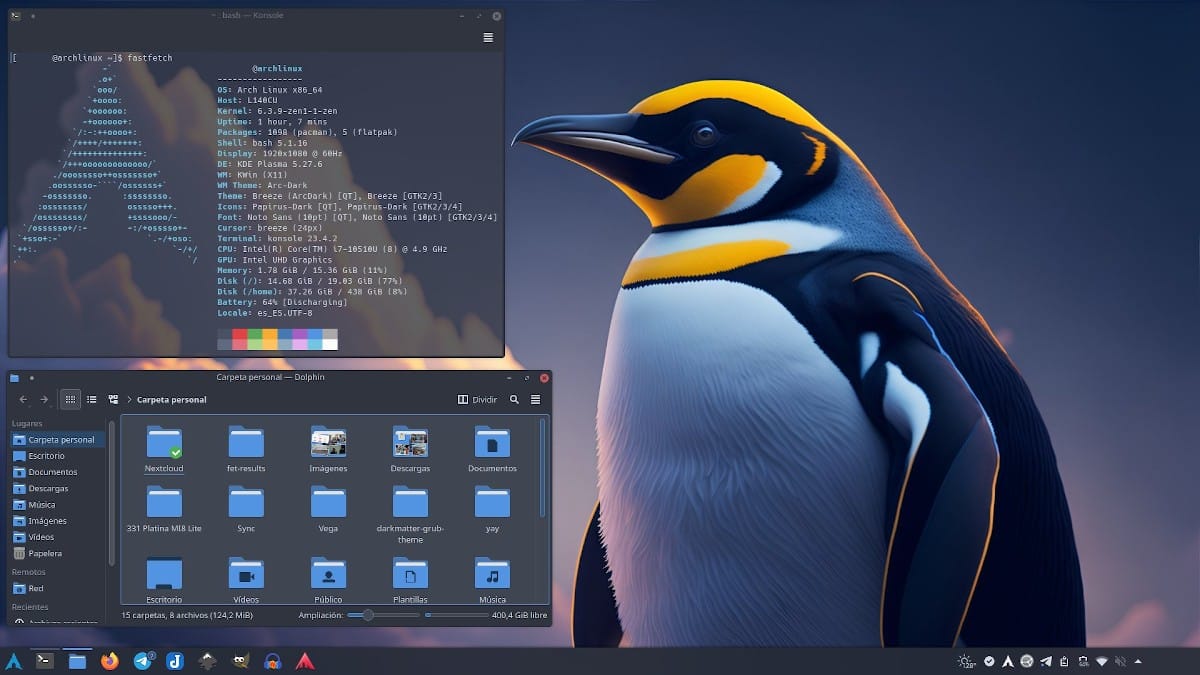Open Telegram from the taskbar launchers
The image size is (1200, 675).
coord(142,660)
